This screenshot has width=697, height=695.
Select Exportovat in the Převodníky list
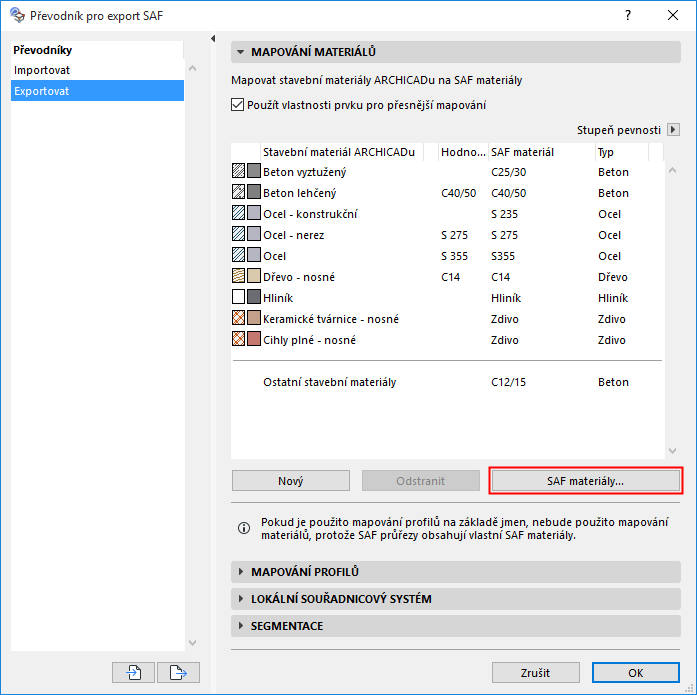[x=97, y=91]
